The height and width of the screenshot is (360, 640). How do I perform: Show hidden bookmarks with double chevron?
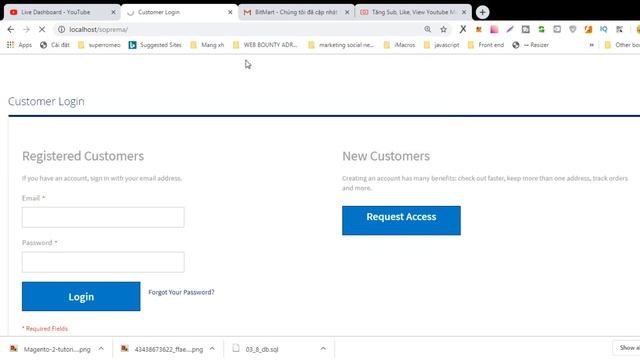click(591, 45)
